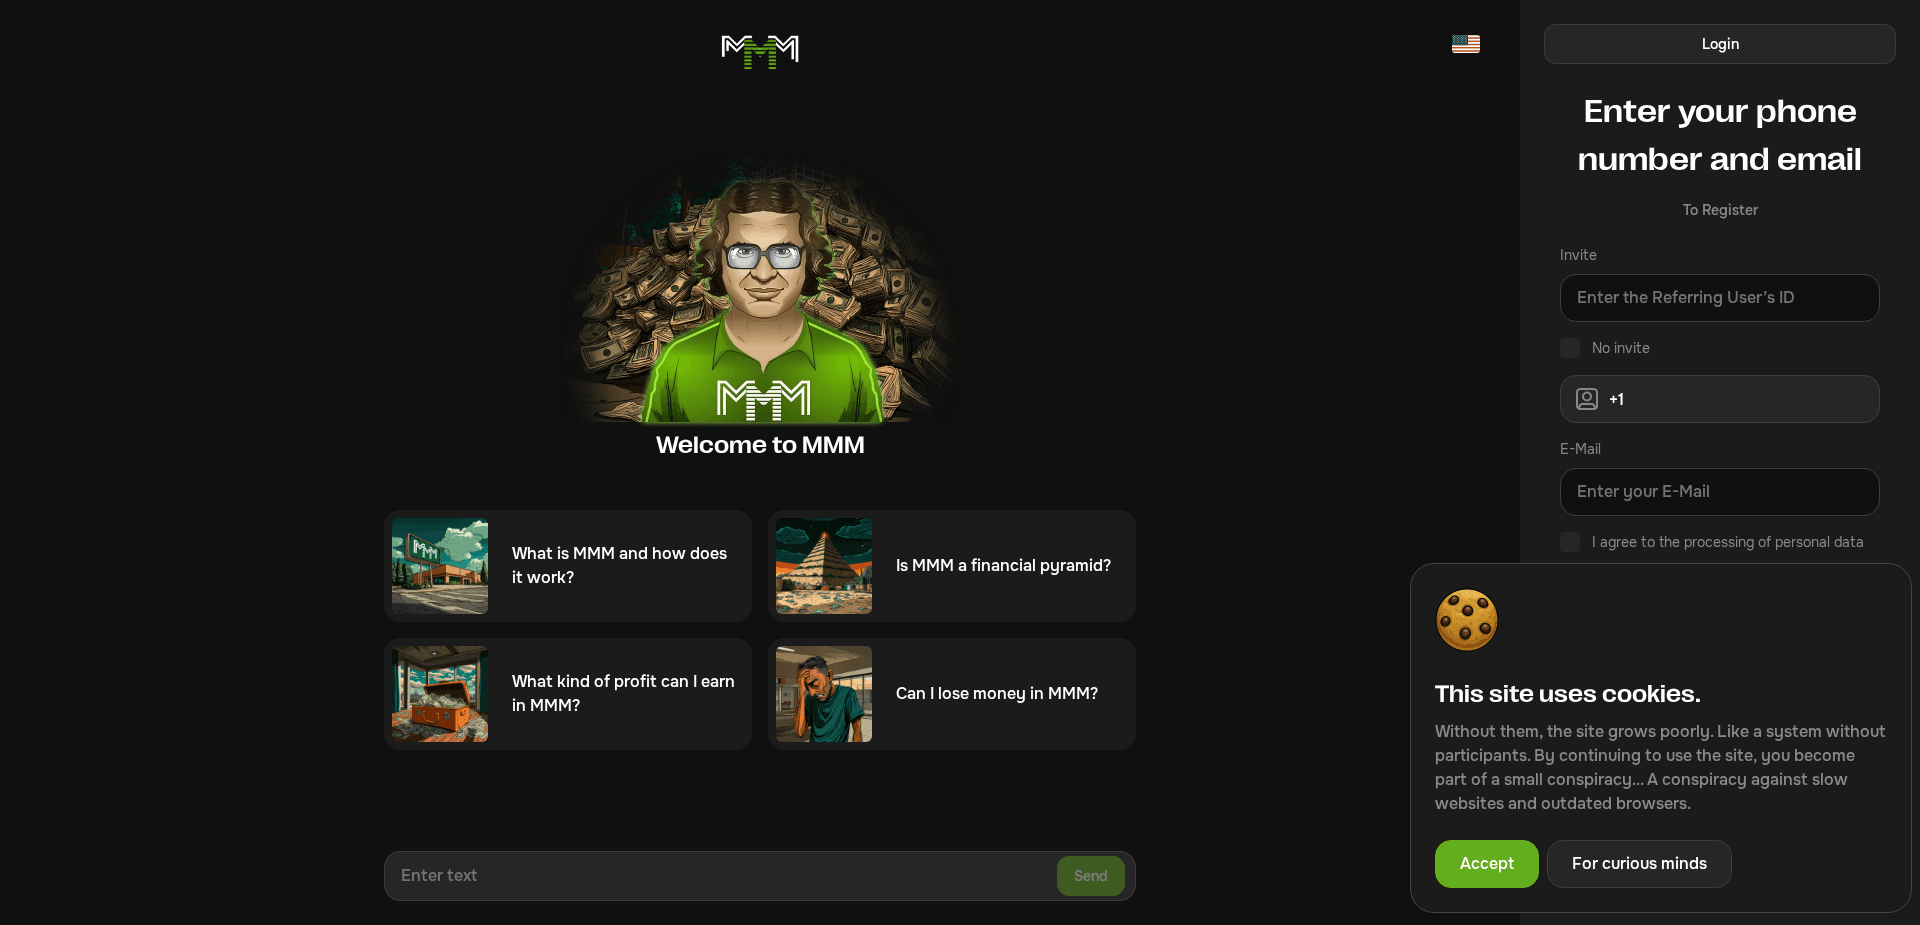Tick the personal data processing agreement

1570,542
